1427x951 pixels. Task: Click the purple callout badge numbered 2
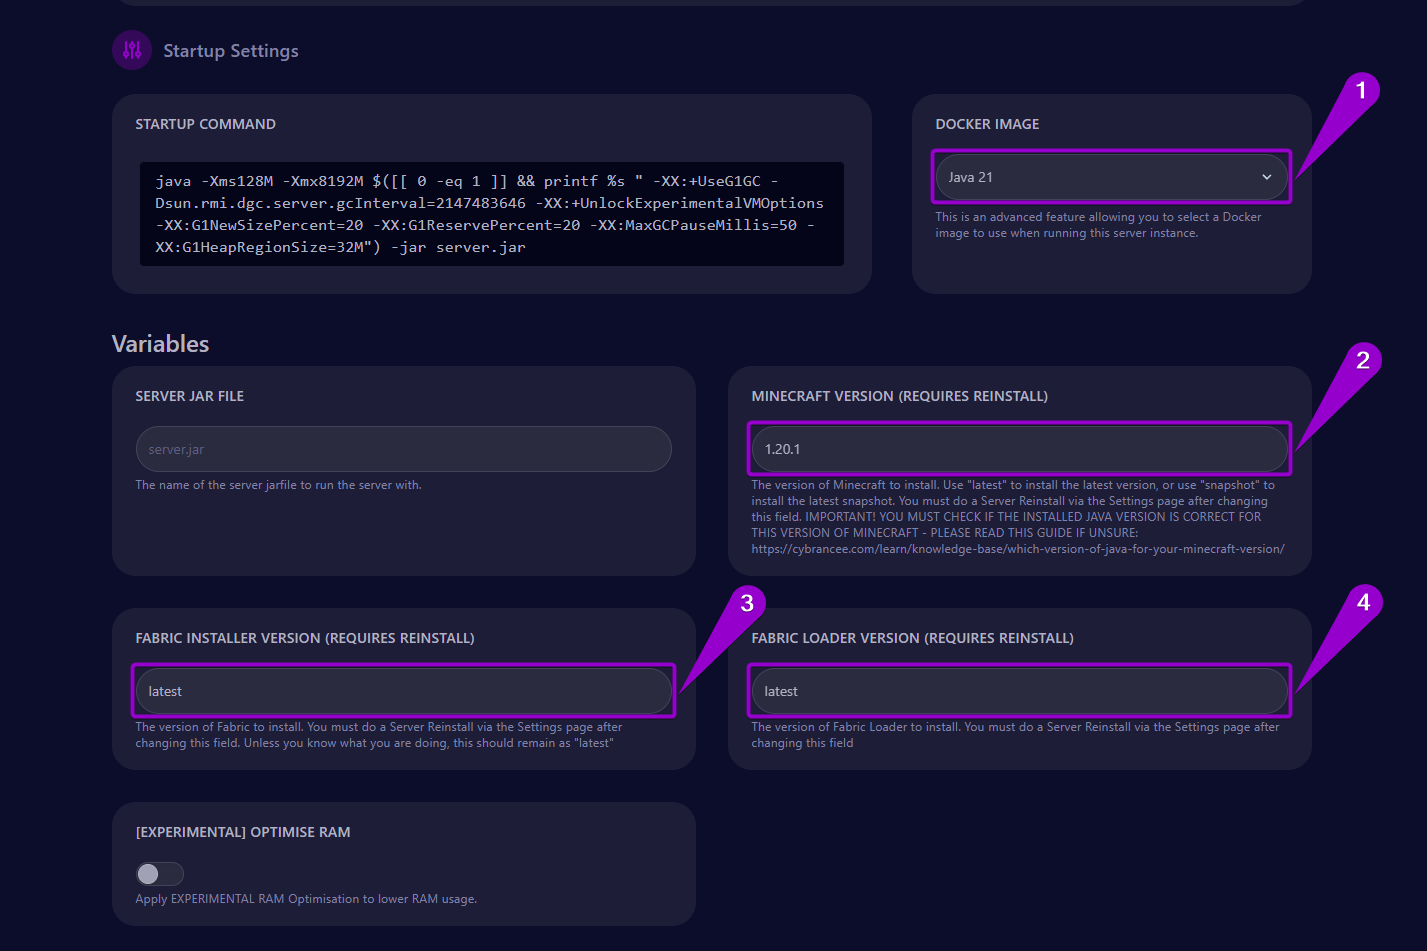click(1362, 360)
